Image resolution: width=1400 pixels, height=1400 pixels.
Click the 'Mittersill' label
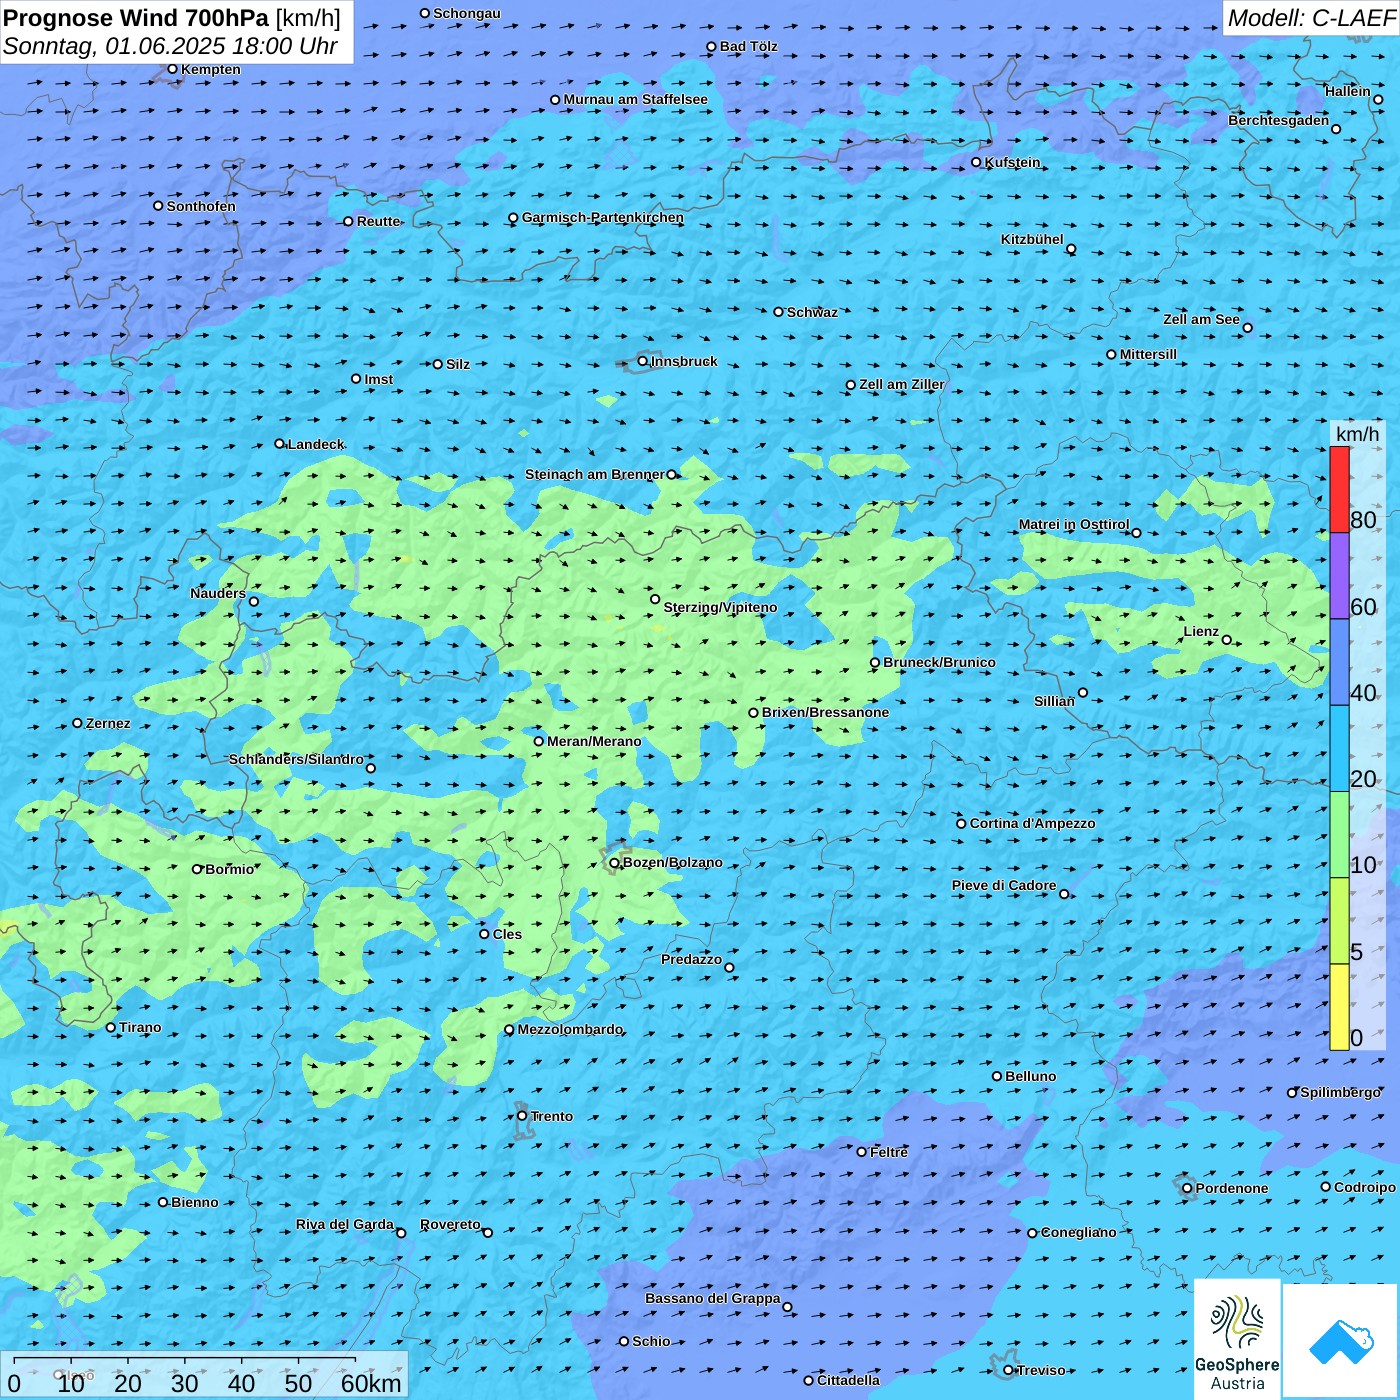click(1148, 354)
